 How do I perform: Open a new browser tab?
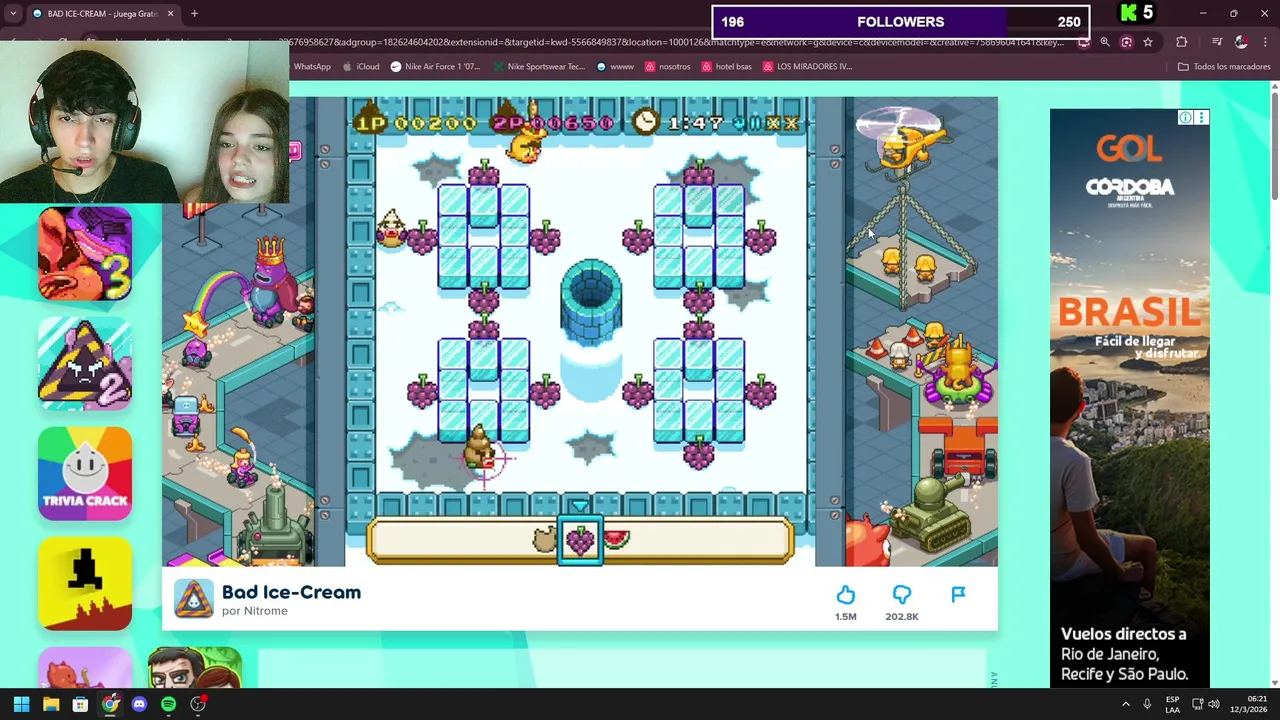click(x=194, y=14)
